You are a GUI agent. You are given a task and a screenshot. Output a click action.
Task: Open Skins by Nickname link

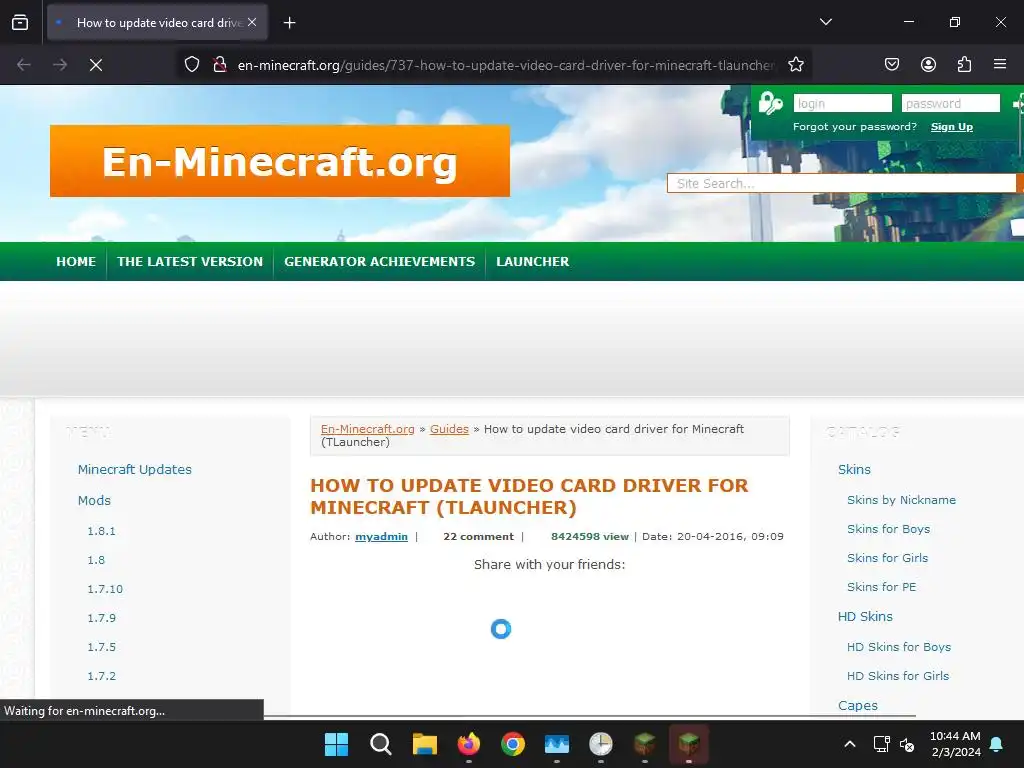pyautogui.click(x=901, y=500)
